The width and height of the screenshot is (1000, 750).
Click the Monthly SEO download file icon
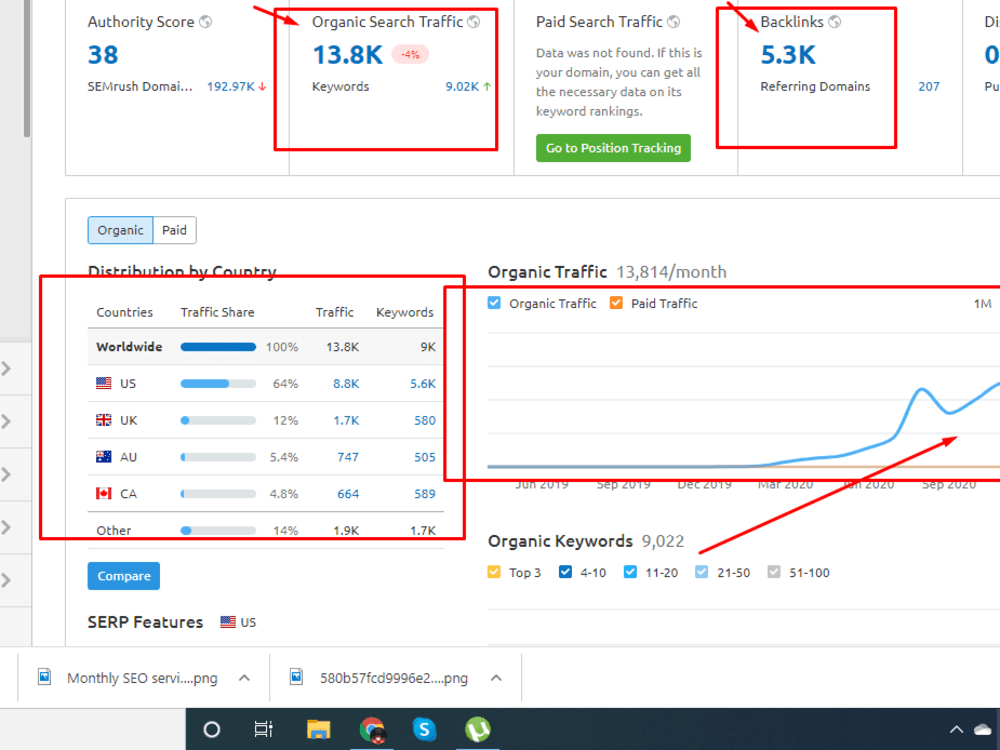click(45, 677)
